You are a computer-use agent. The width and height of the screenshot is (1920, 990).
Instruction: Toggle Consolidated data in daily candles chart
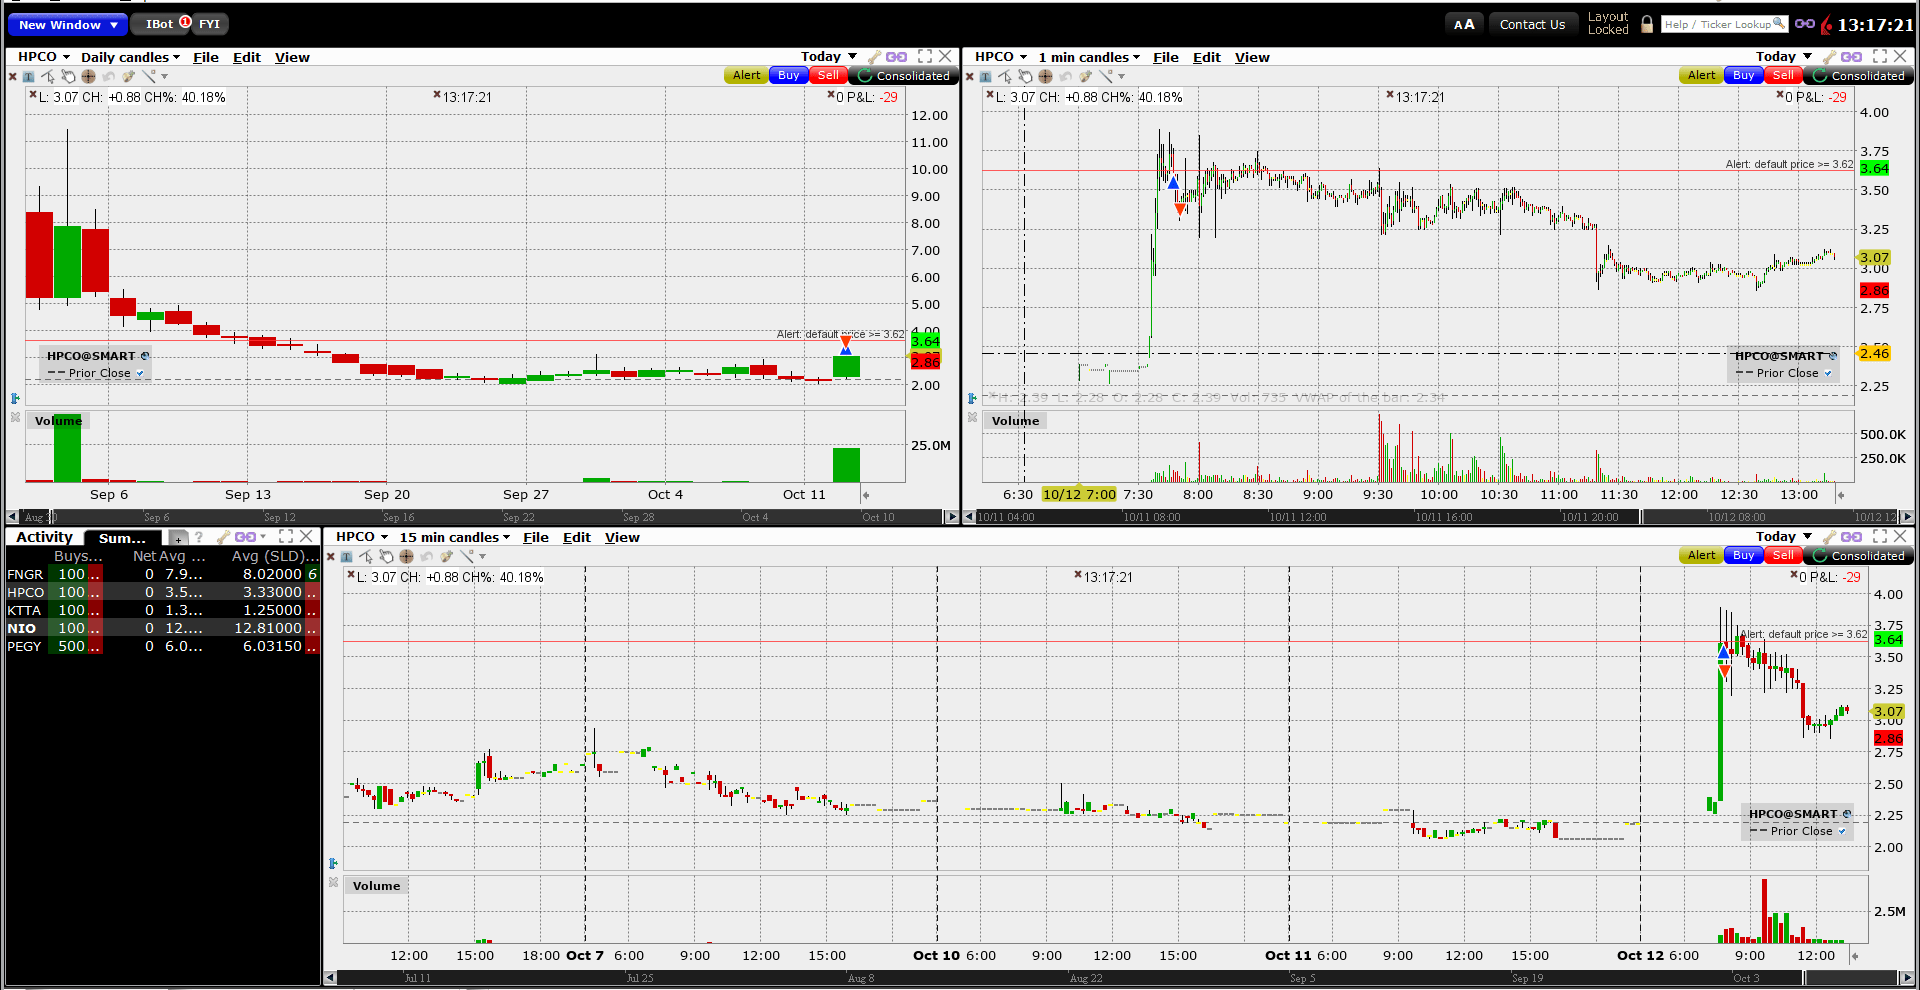(x=904, y=76)
